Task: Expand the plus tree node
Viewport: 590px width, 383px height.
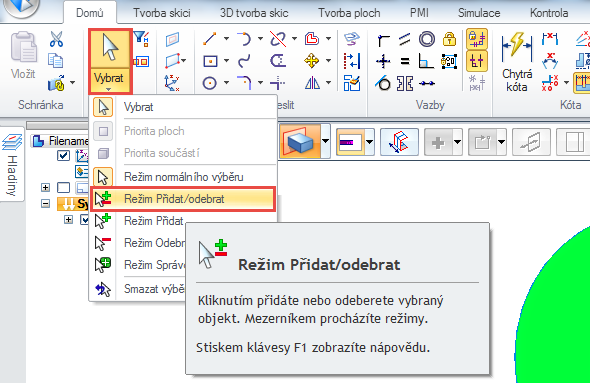Action: 46,187
